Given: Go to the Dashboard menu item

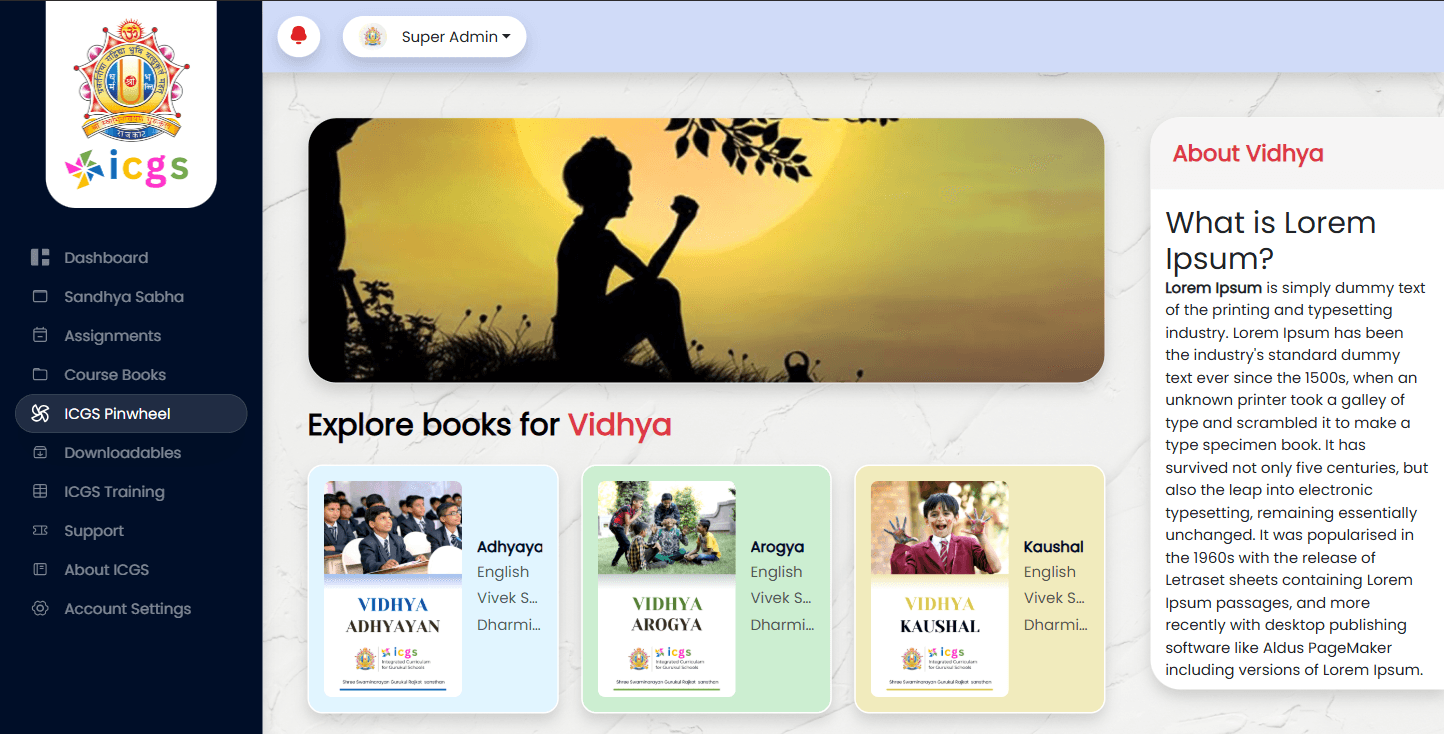Looking at the screenshot, I should click(x=106, y=258).
